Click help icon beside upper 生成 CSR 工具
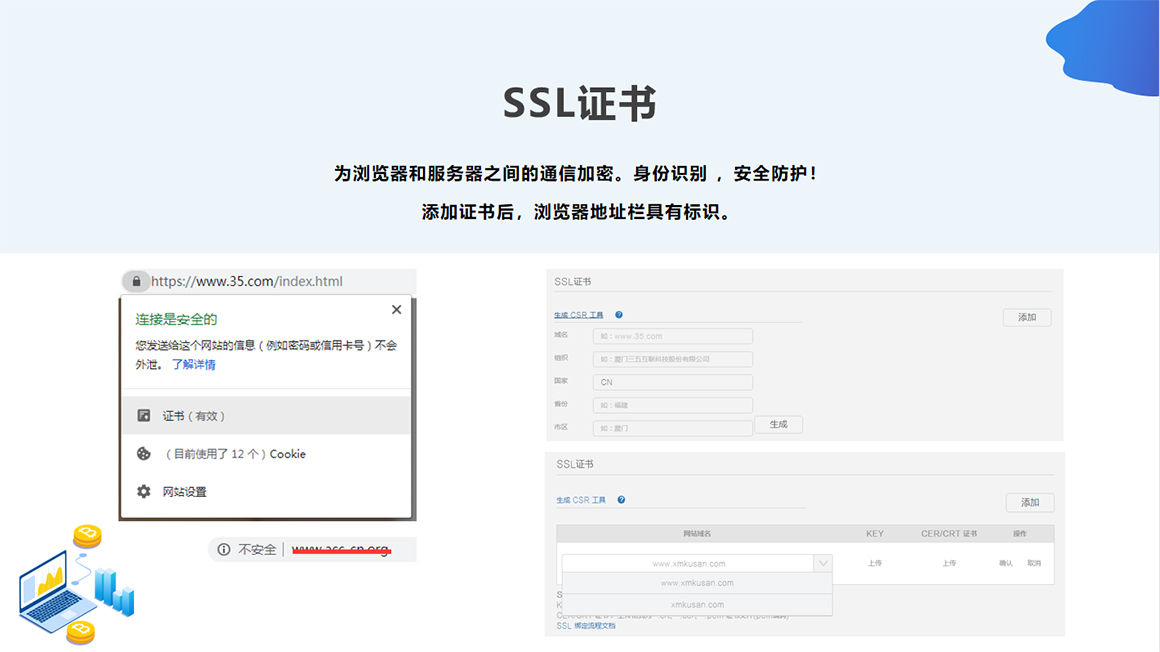Viewport: 1160px width, 652px height. pos(619,315)
